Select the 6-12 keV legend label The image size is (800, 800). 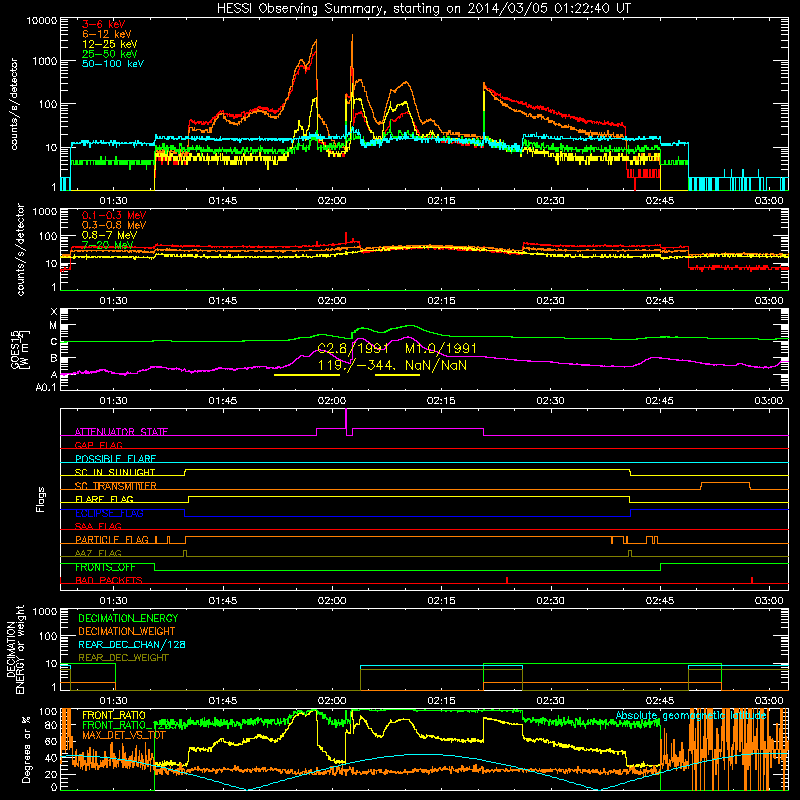(107, 34)
